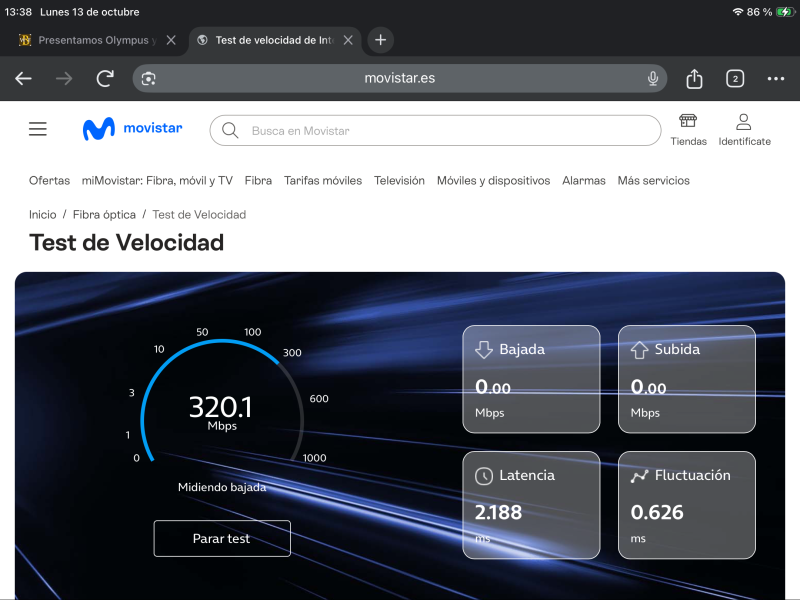Select the Televisión menu item

[x=399, y=181]
